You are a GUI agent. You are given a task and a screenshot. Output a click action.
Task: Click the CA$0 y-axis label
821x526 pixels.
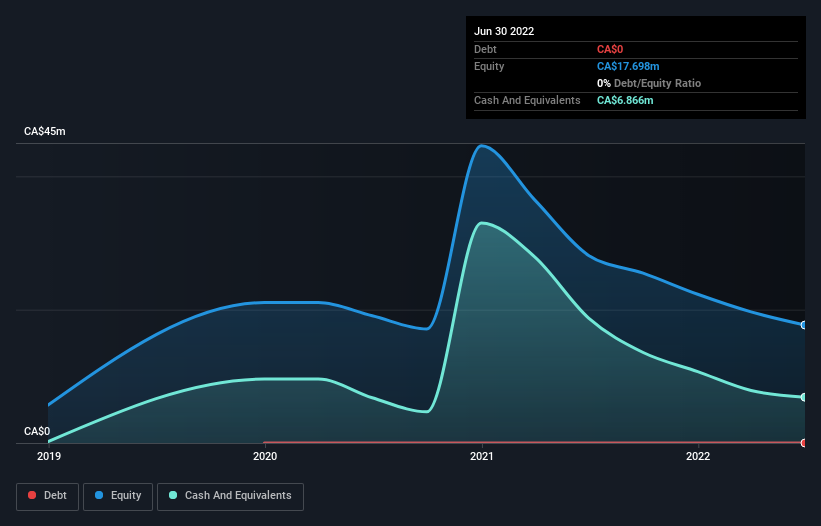(37, 431)
